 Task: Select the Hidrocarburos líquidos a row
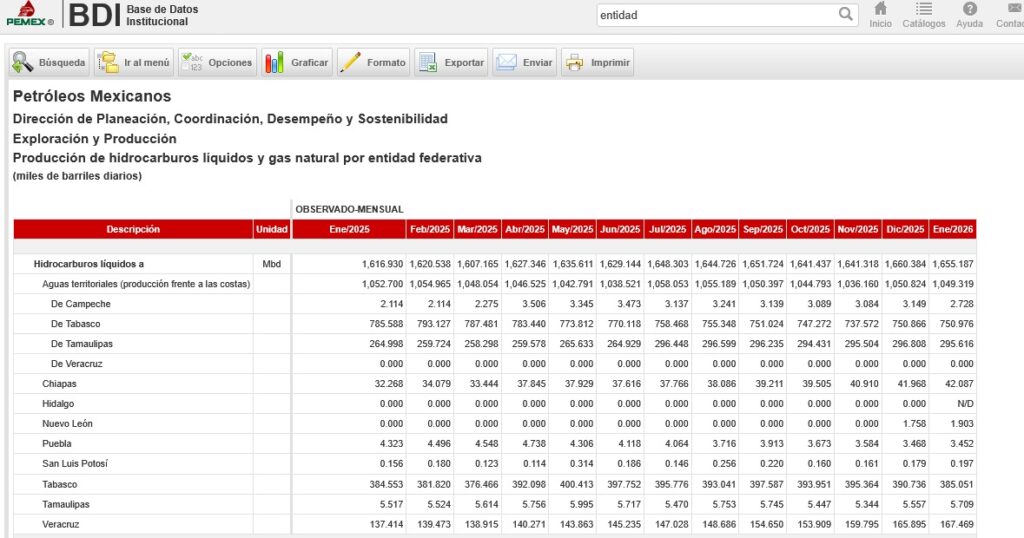coord(89,264)
